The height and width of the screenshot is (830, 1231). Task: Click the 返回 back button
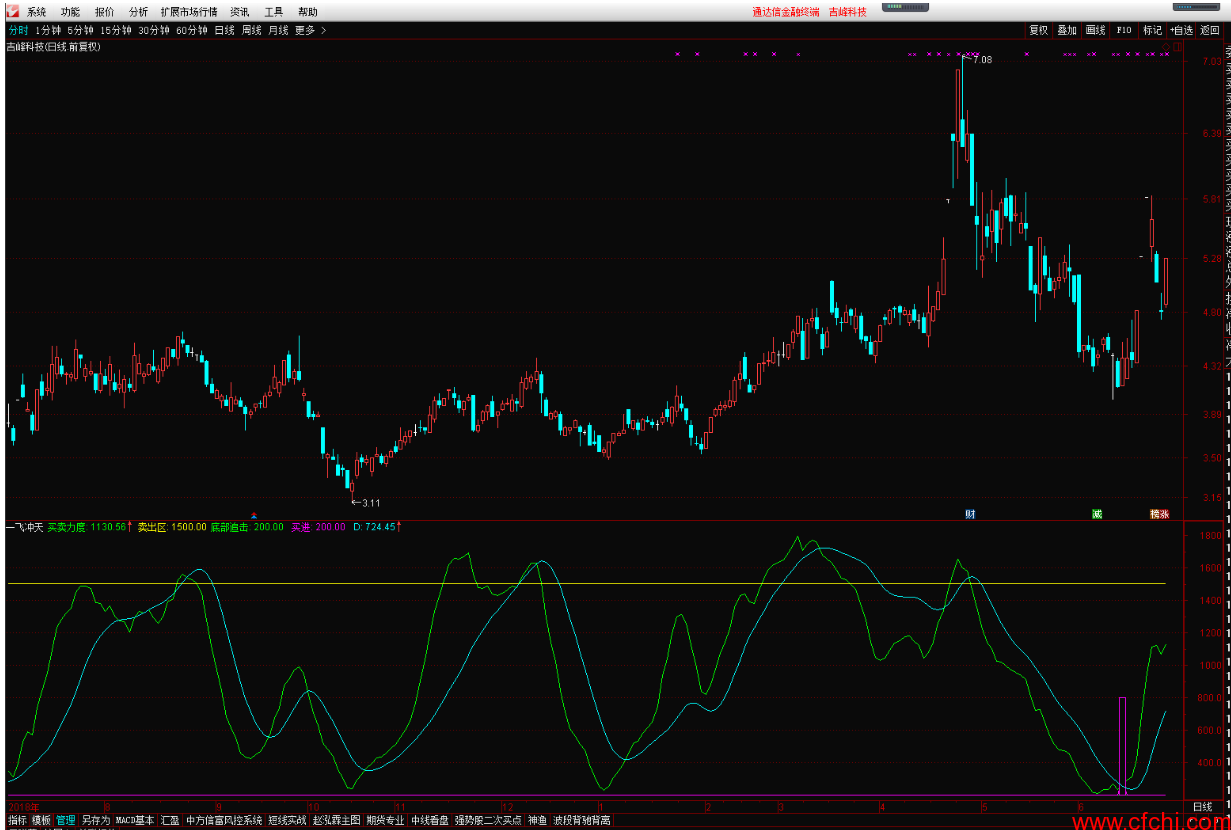coord(1210,30)
